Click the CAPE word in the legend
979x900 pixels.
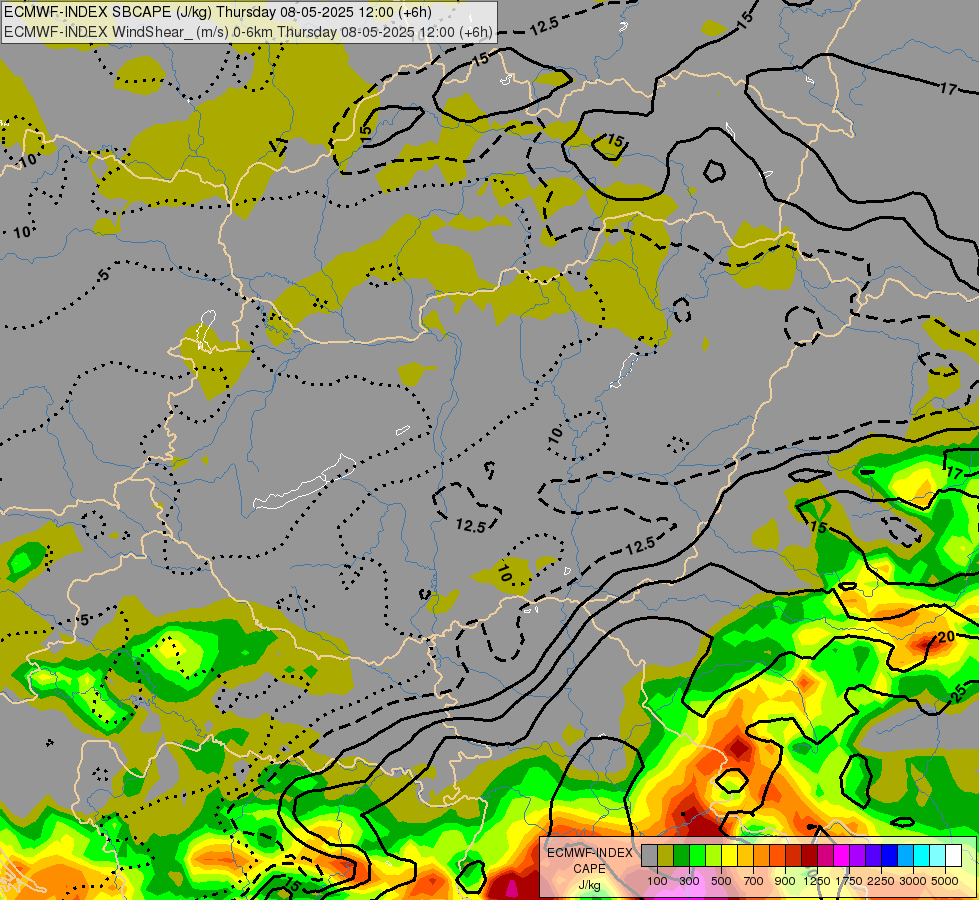point(589,869)
